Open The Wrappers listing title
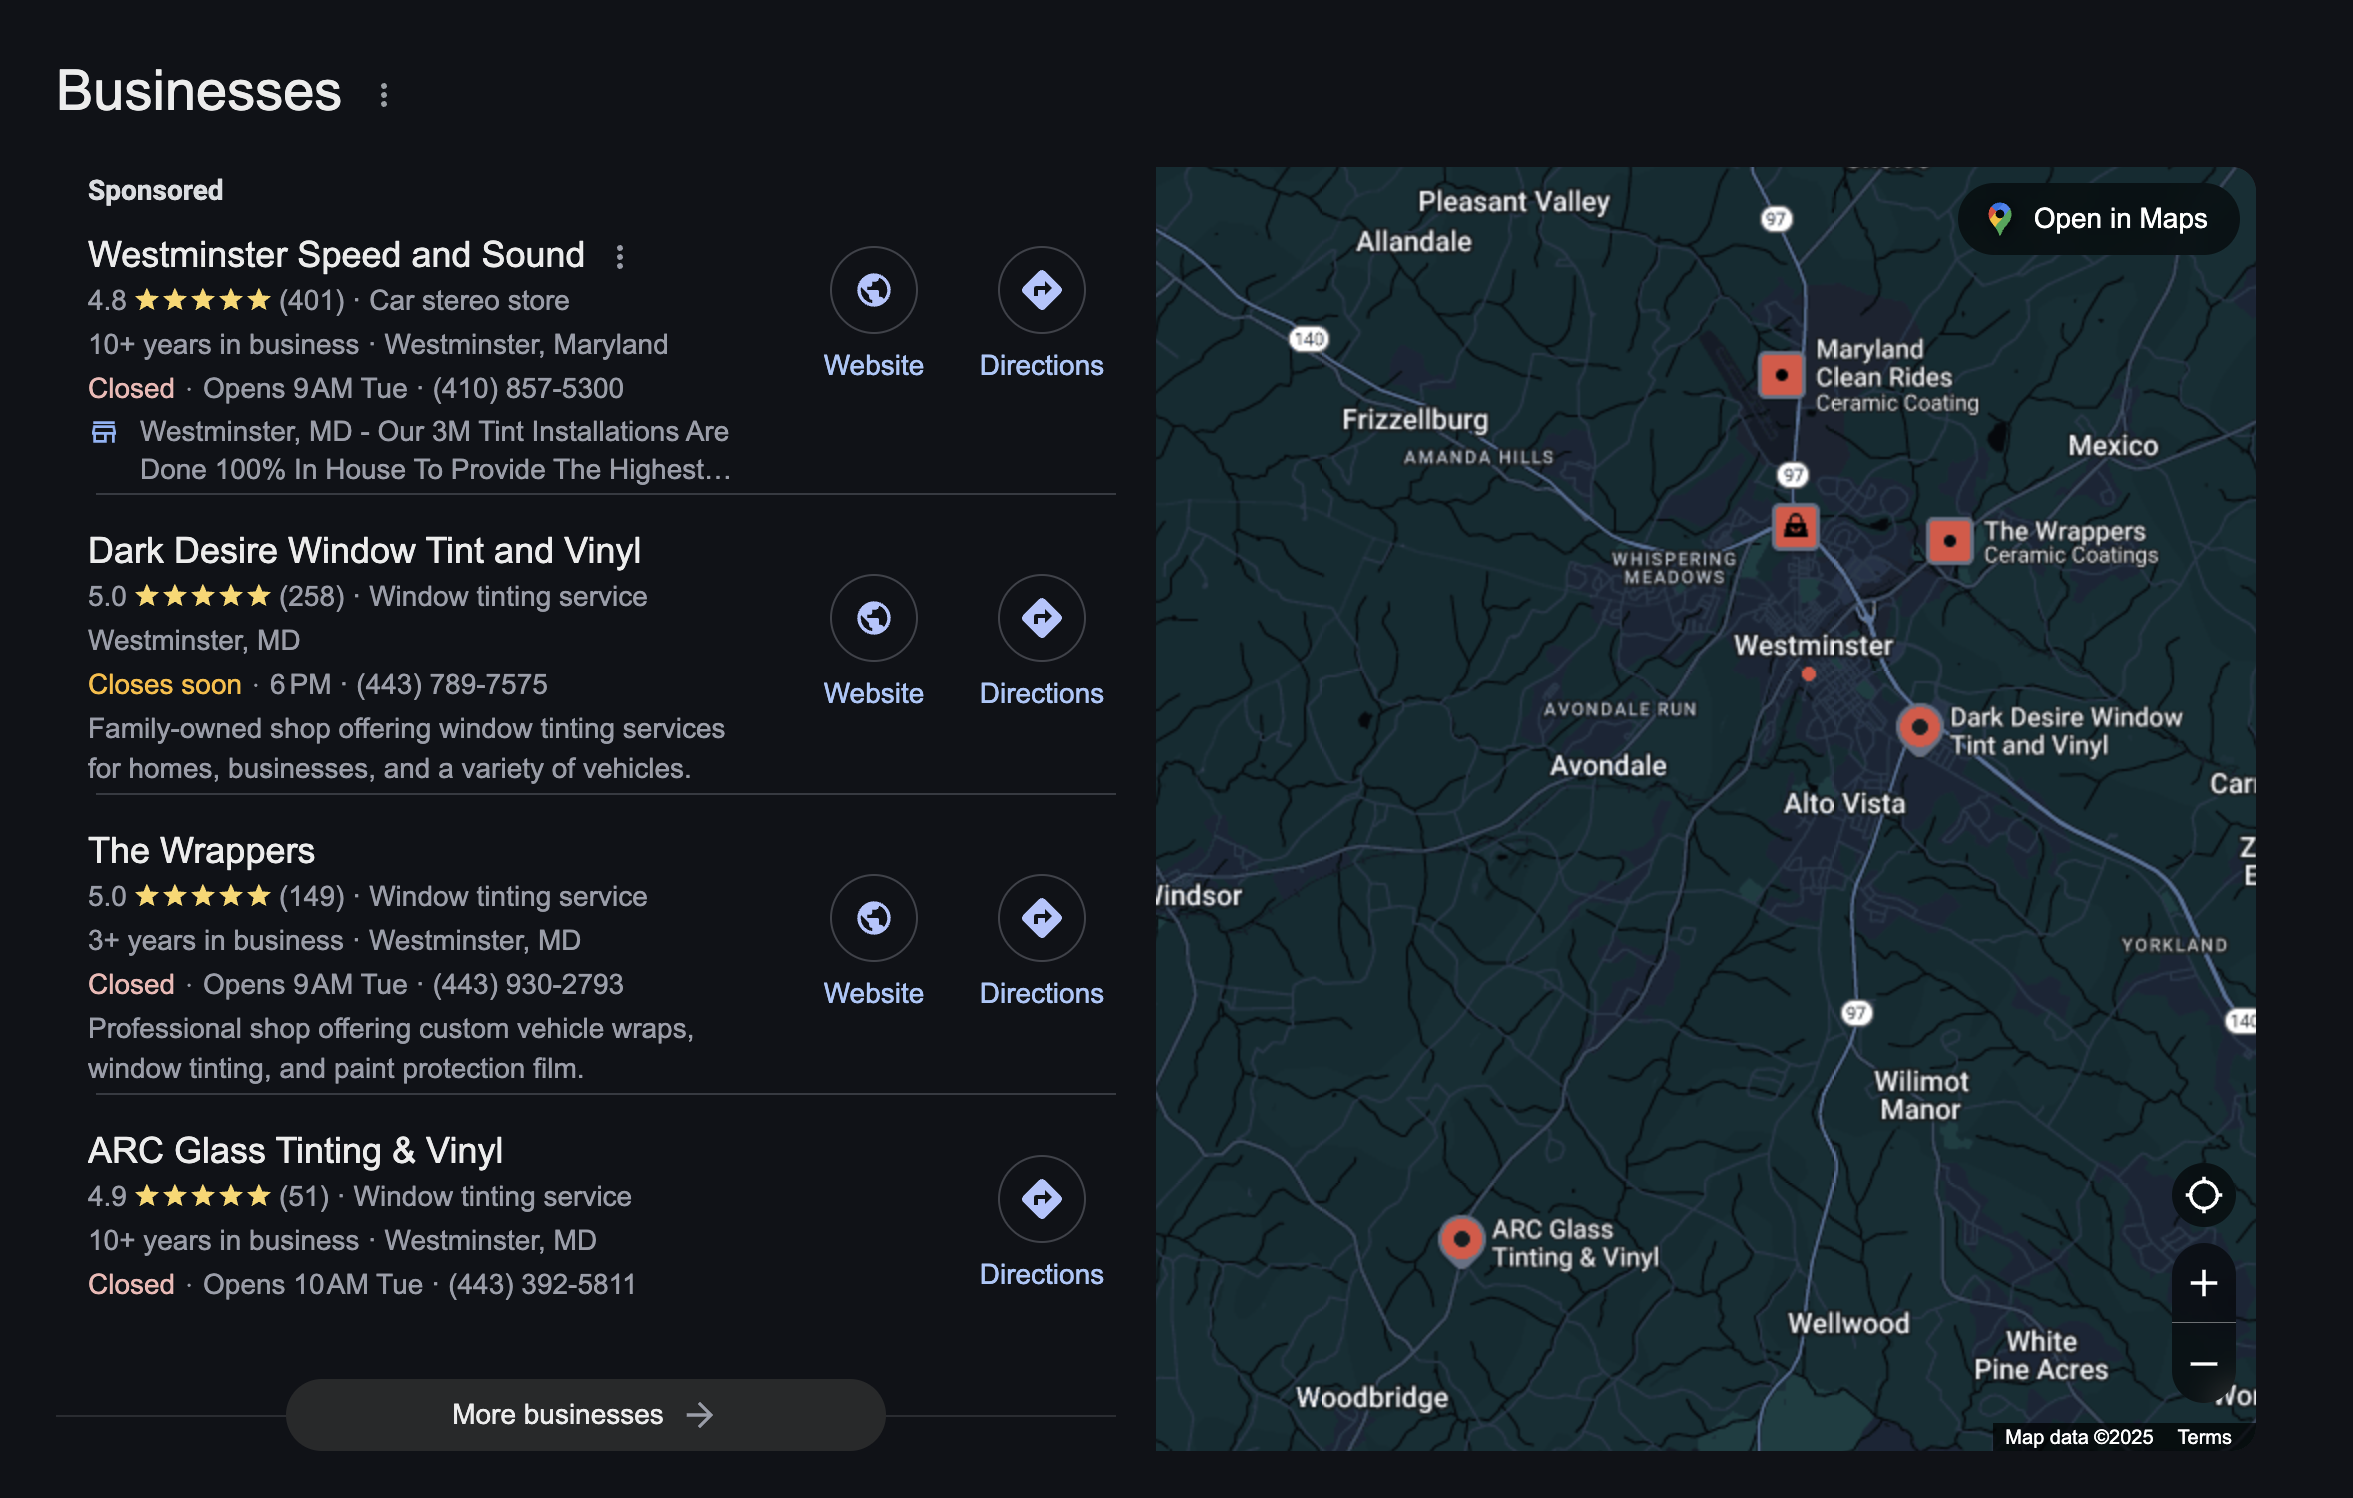The image size is (2353, 1498). pyautogui.click(x=201, y=851)
